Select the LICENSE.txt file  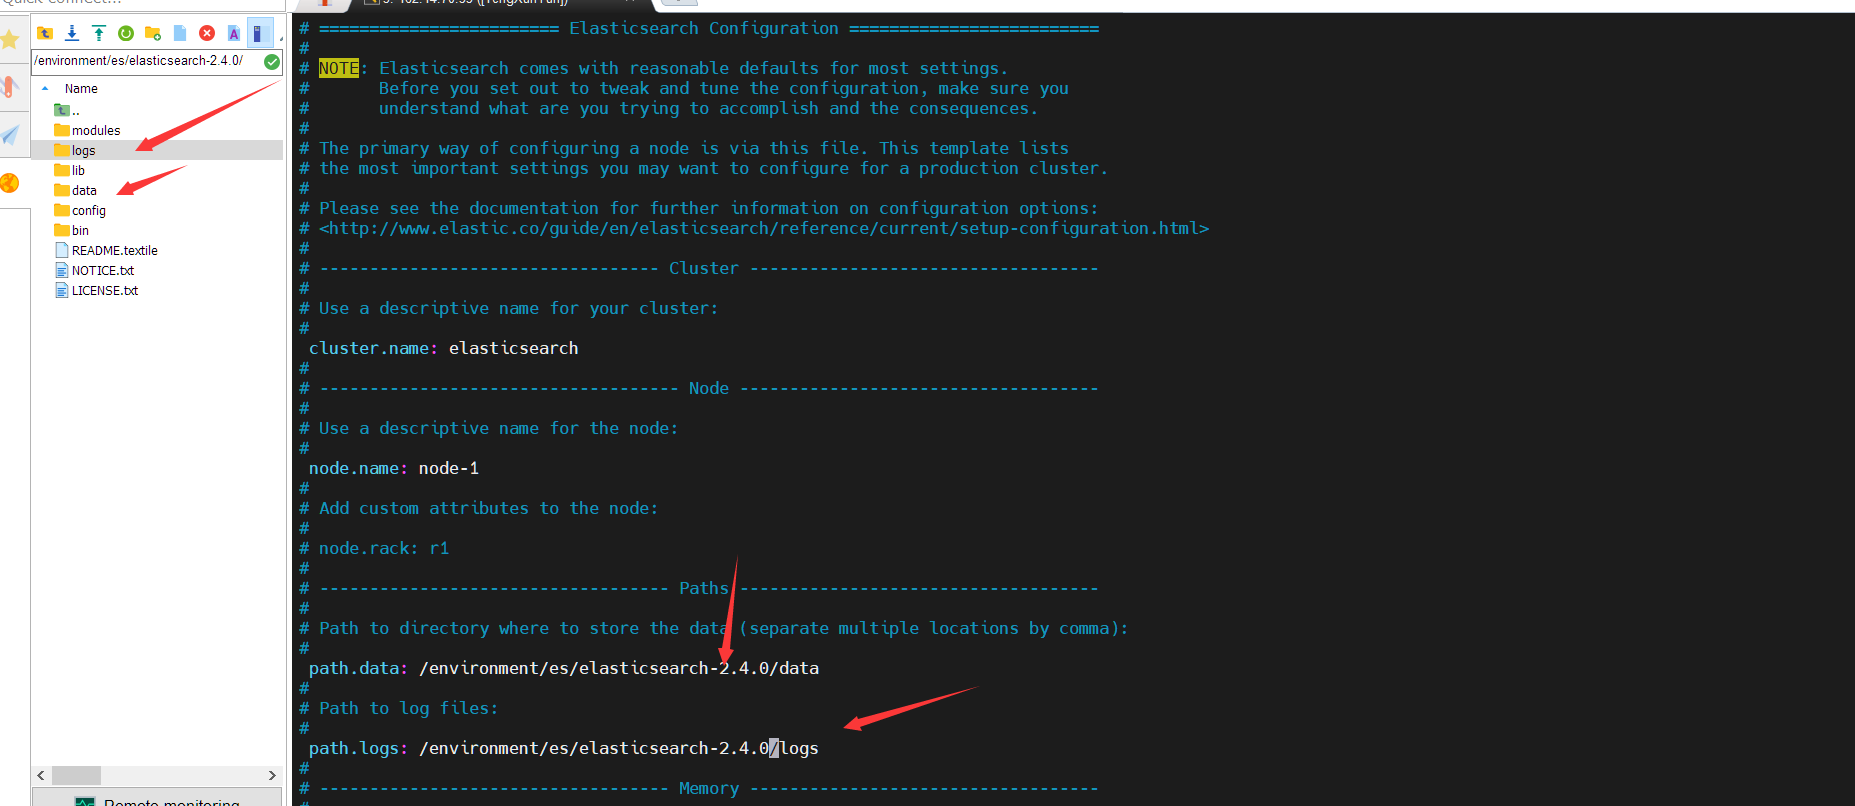(x=97, y=291)
